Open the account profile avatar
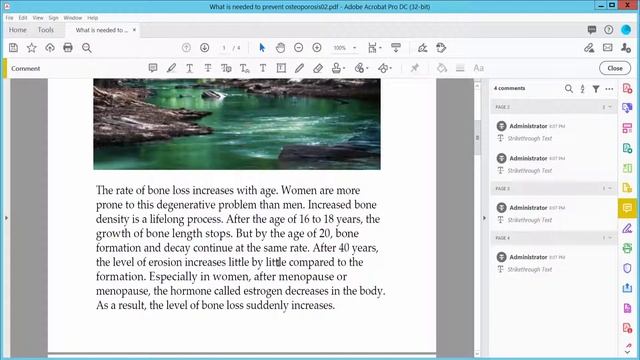The width and height of the screenshot is (640, 360). coord(626,29)
